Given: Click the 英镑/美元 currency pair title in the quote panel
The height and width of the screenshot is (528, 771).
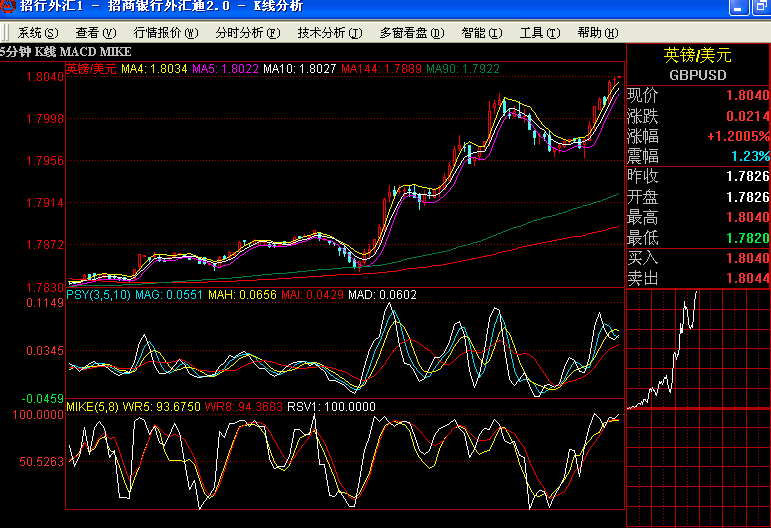Looking at the screenshot, I should (x=697, y=55).
